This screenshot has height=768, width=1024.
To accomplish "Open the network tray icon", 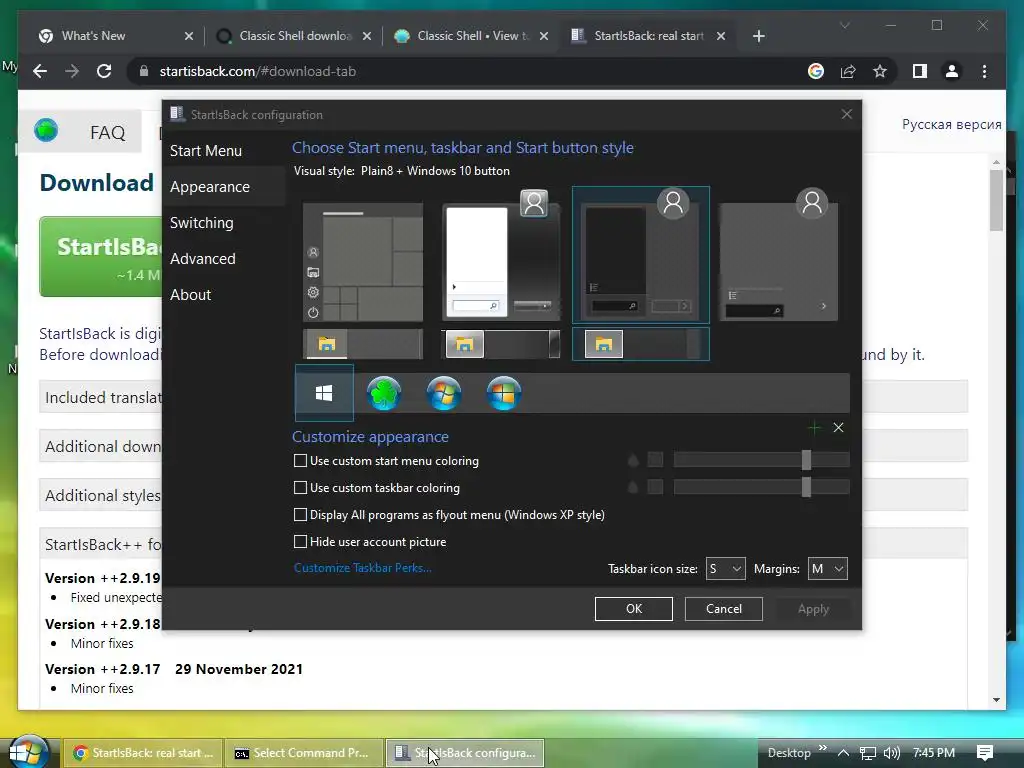I will point(868,753).
